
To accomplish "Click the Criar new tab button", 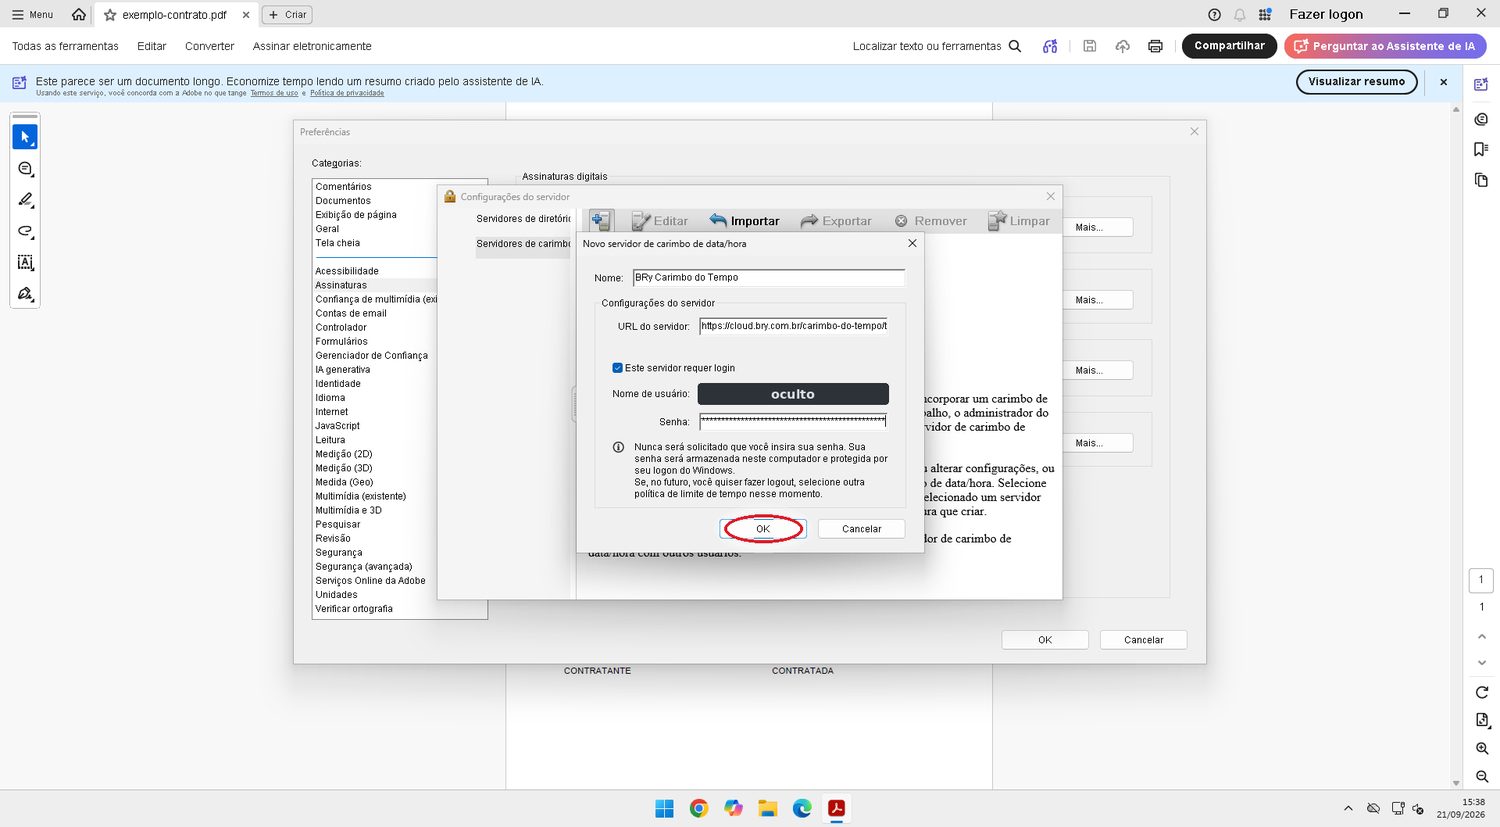I will coord(287,15).
